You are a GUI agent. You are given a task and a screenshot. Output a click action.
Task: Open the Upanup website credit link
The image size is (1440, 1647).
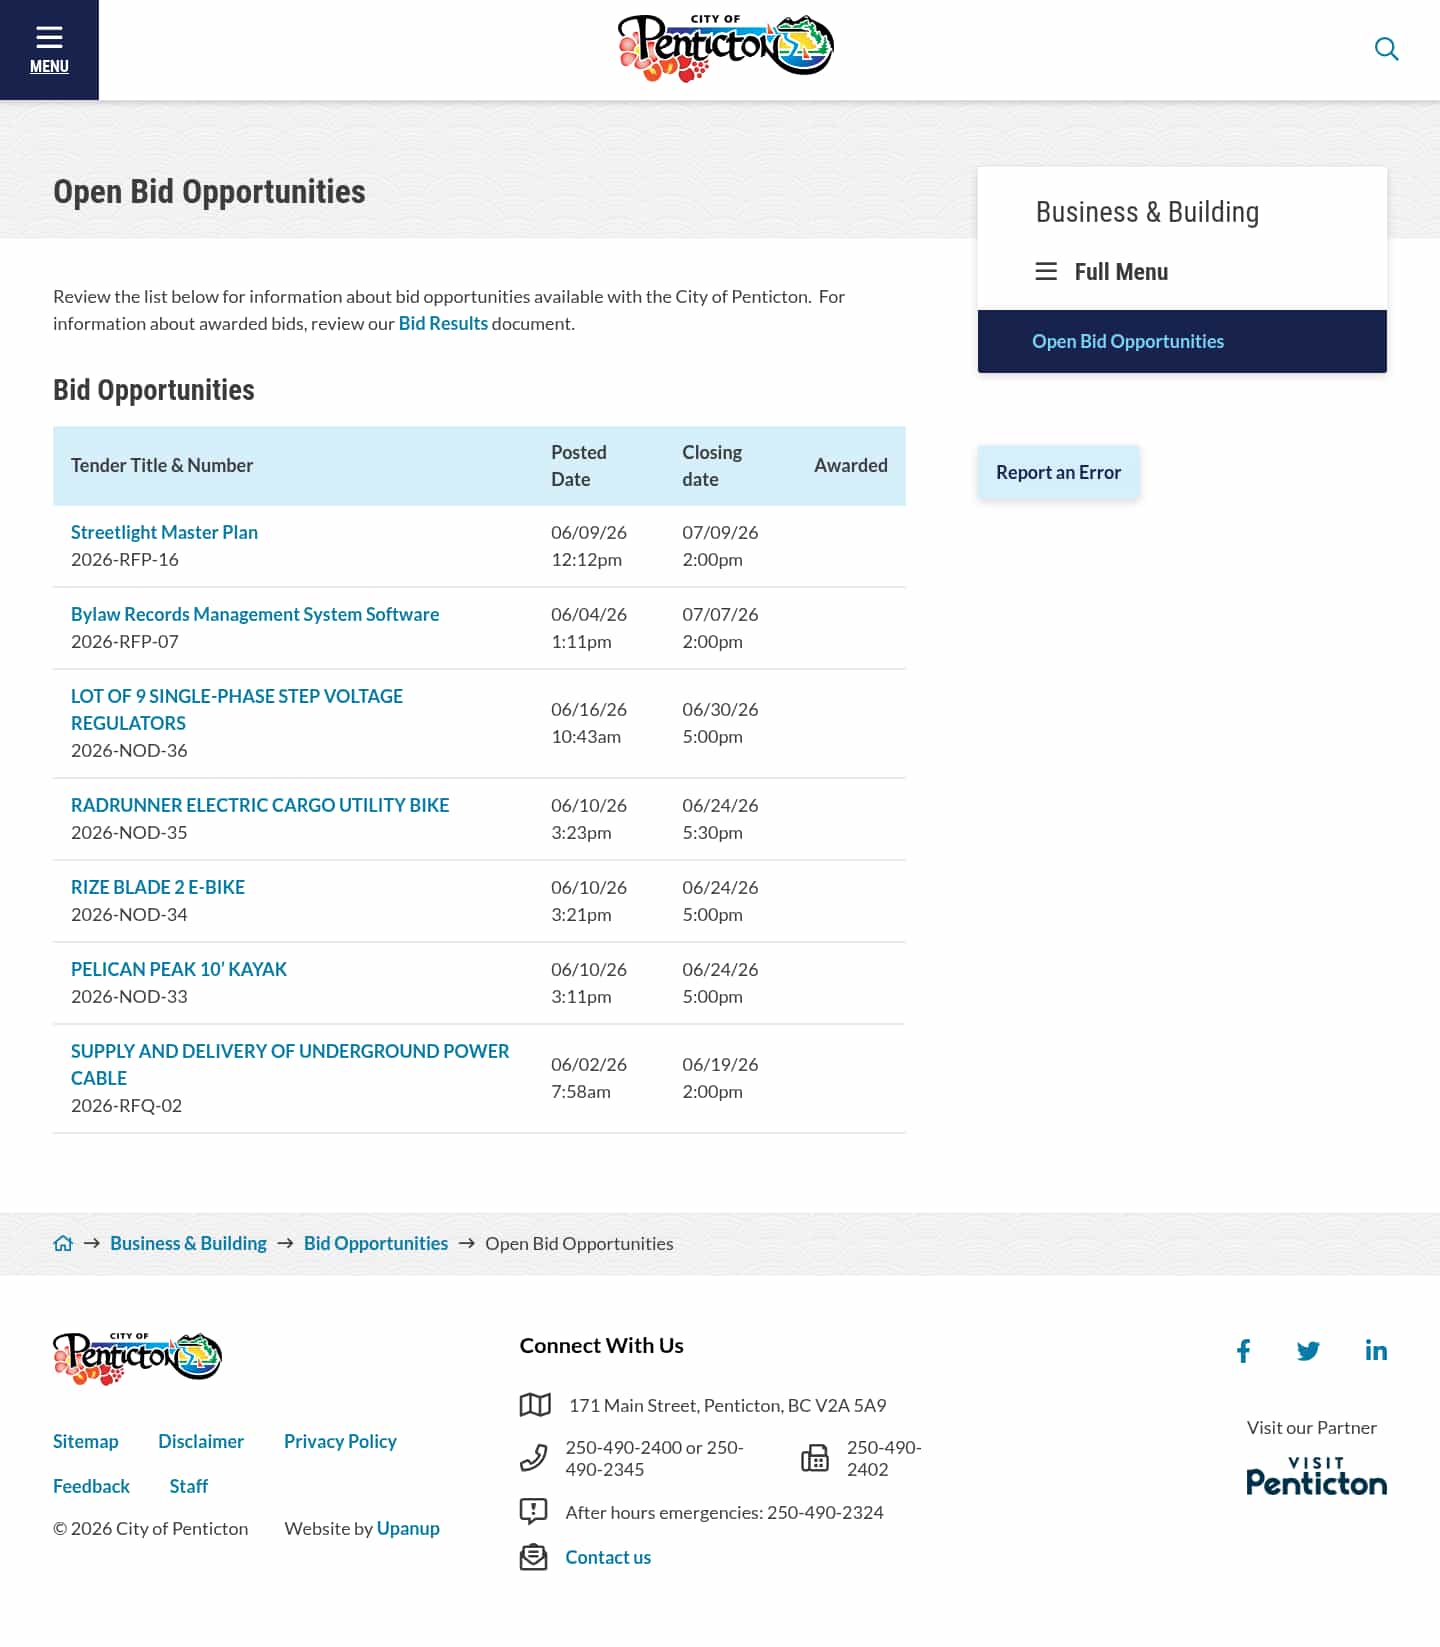(408, 1528)
